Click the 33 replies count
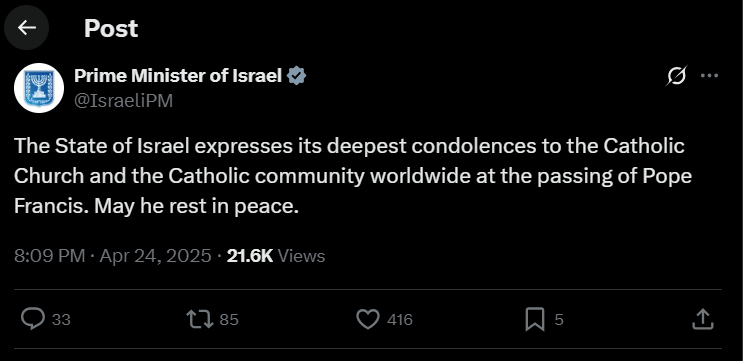This screenshot has width=743, height=361. tap(61, 320)
